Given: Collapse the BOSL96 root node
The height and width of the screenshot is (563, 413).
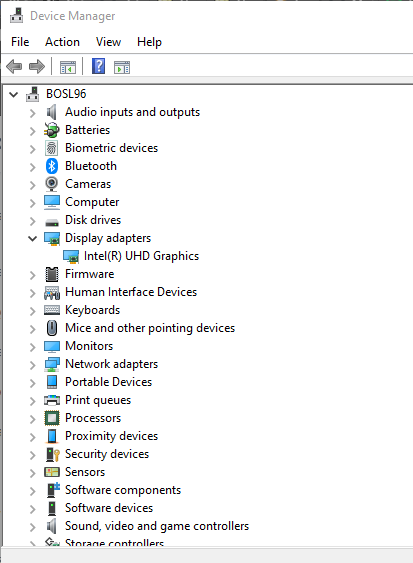Looking at the screenshot, I should (14, 95).
